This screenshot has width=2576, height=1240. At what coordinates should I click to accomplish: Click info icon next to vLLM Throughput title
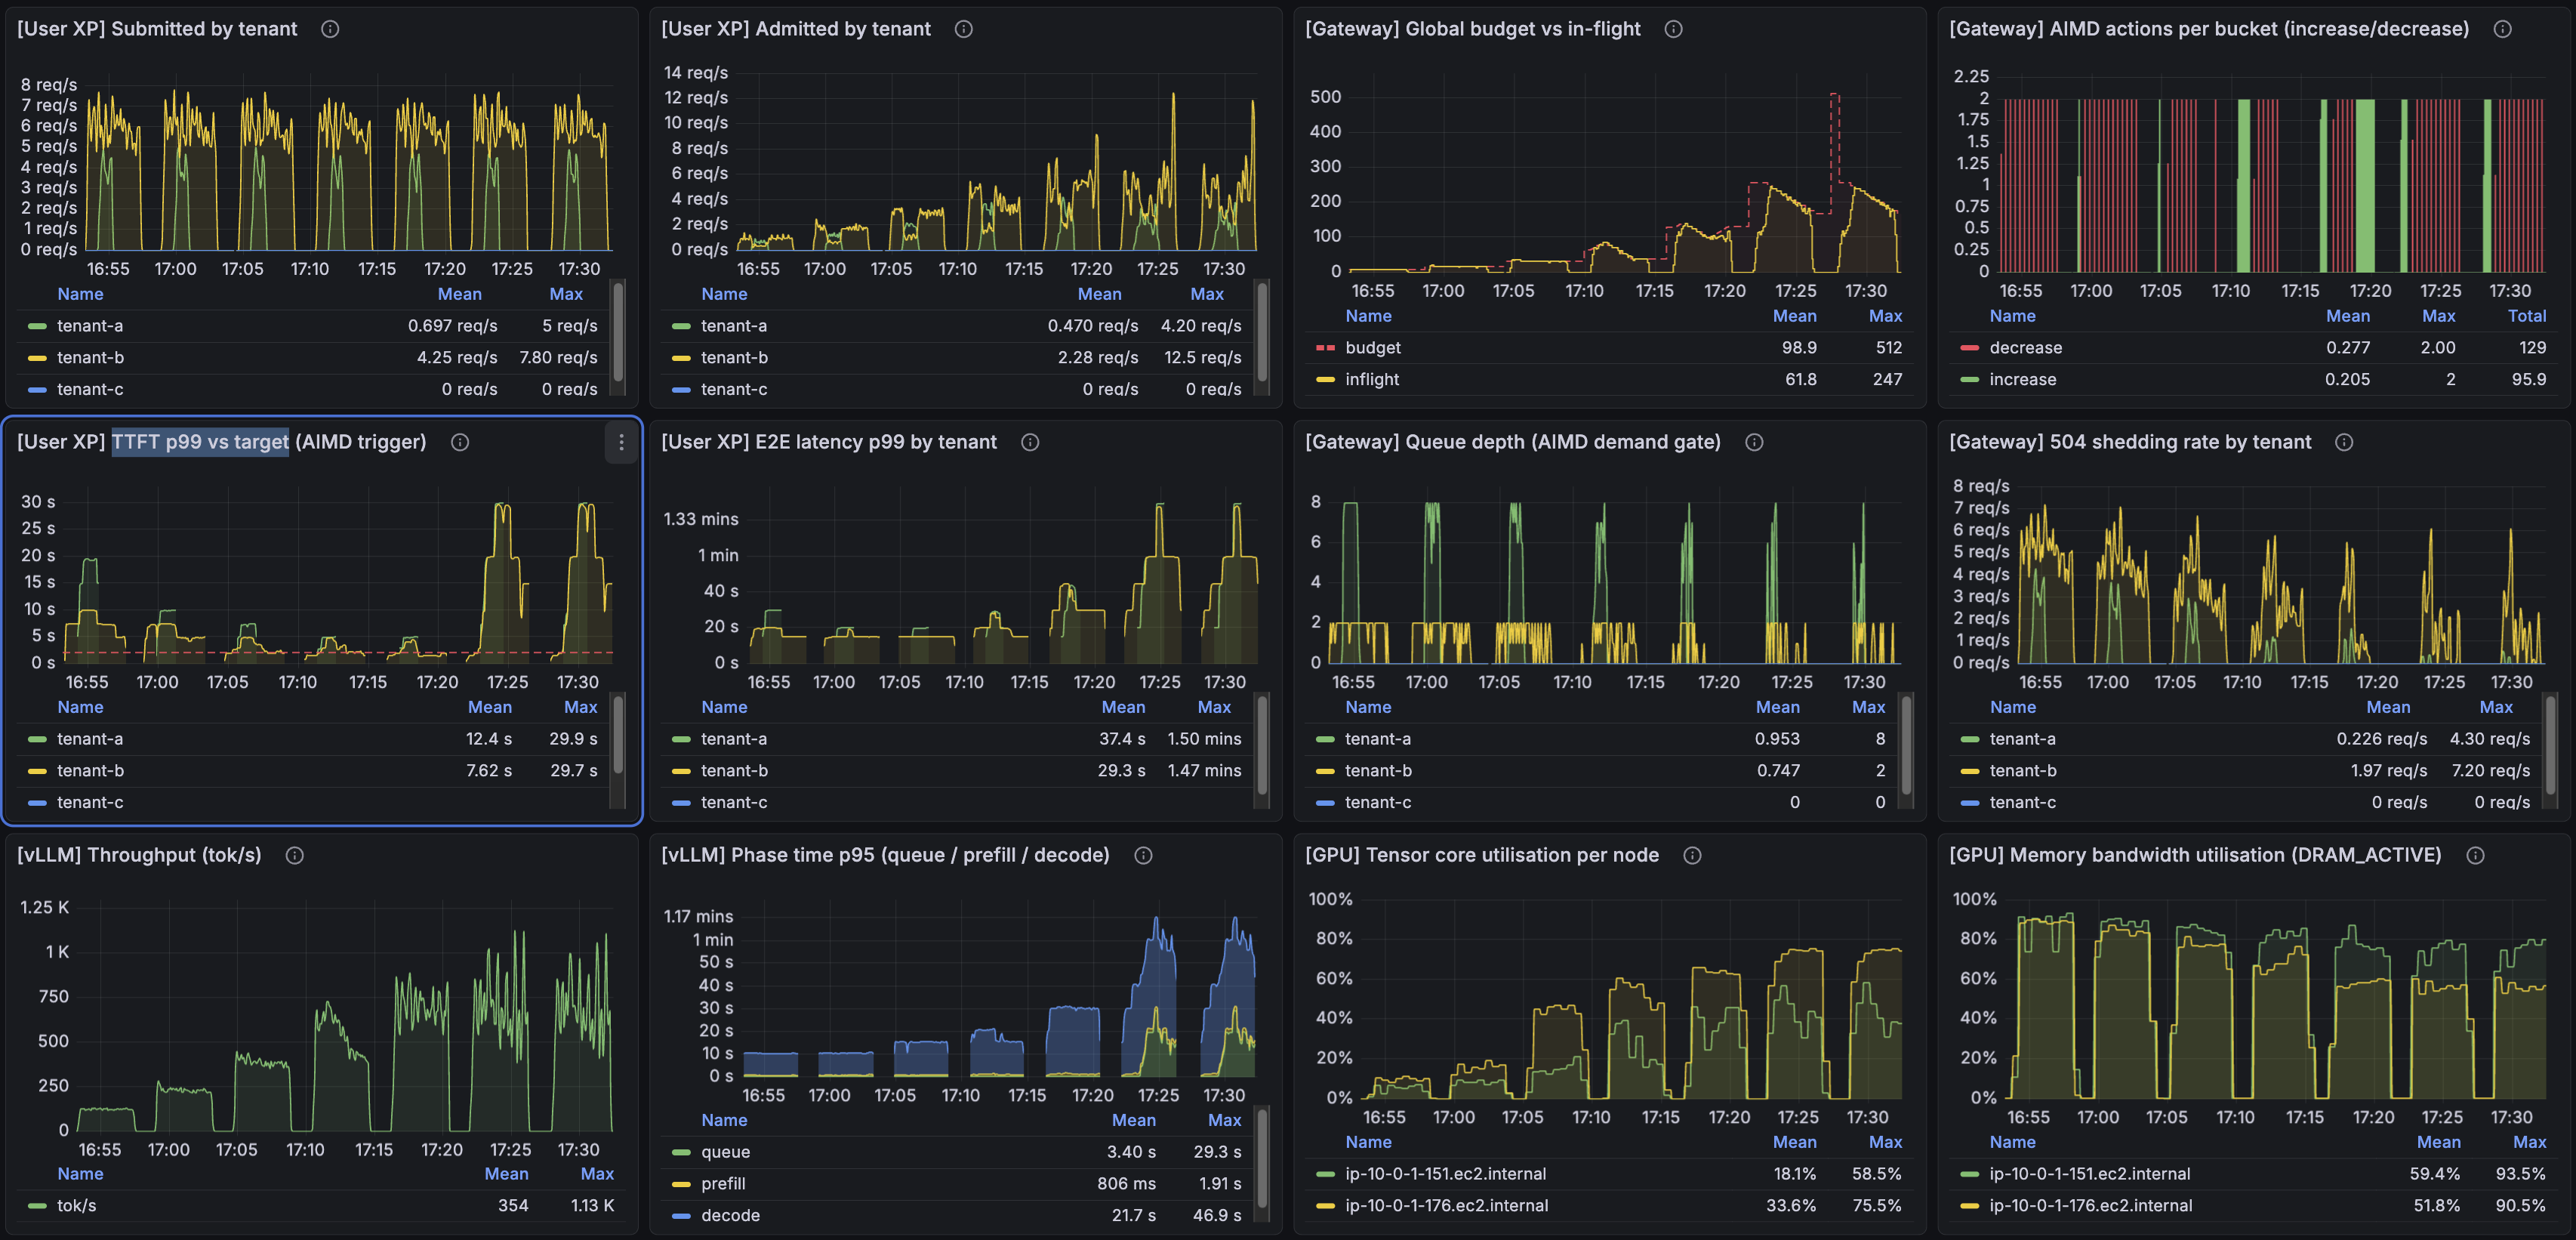294,855
